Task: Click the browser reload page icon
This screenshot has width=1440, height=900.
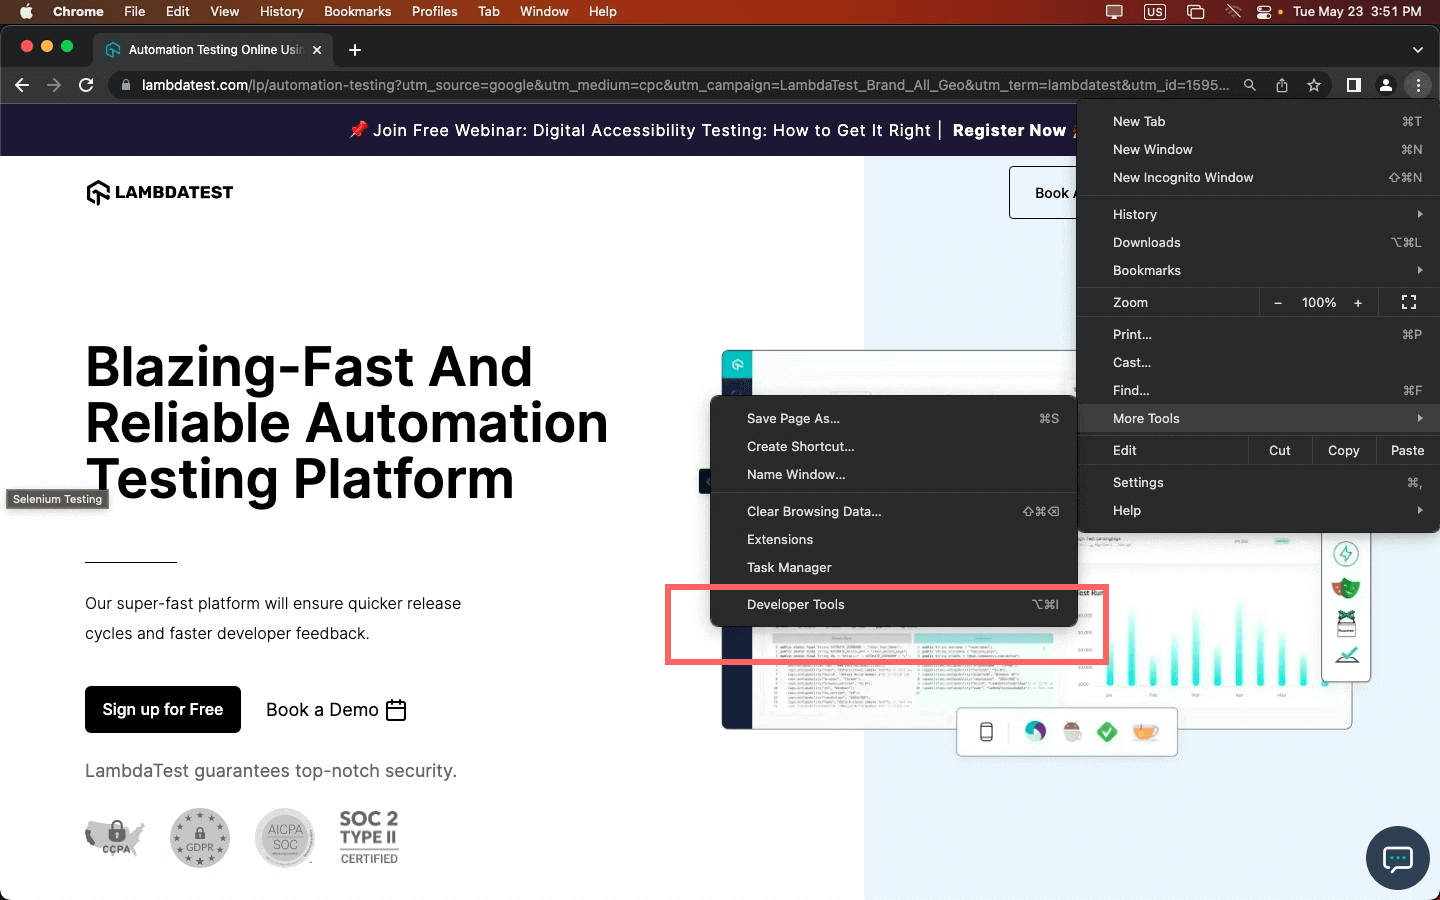Action: [x=86, y=85]
